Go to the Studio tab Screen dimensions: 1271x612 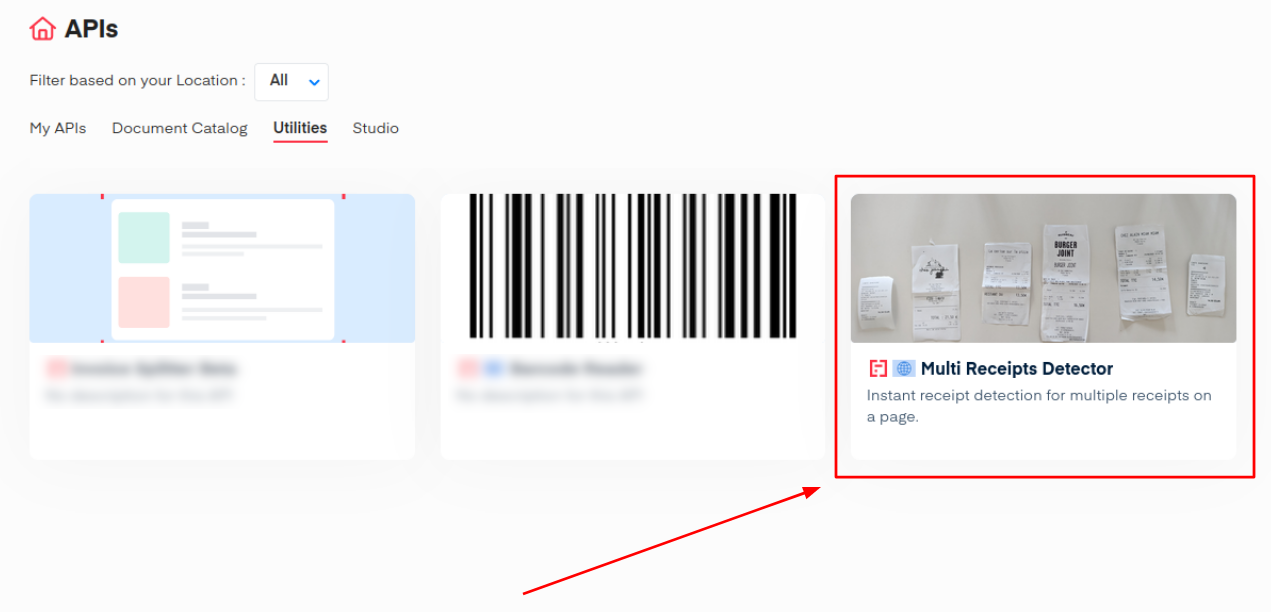pyautogui.click(x=376, y=128)
